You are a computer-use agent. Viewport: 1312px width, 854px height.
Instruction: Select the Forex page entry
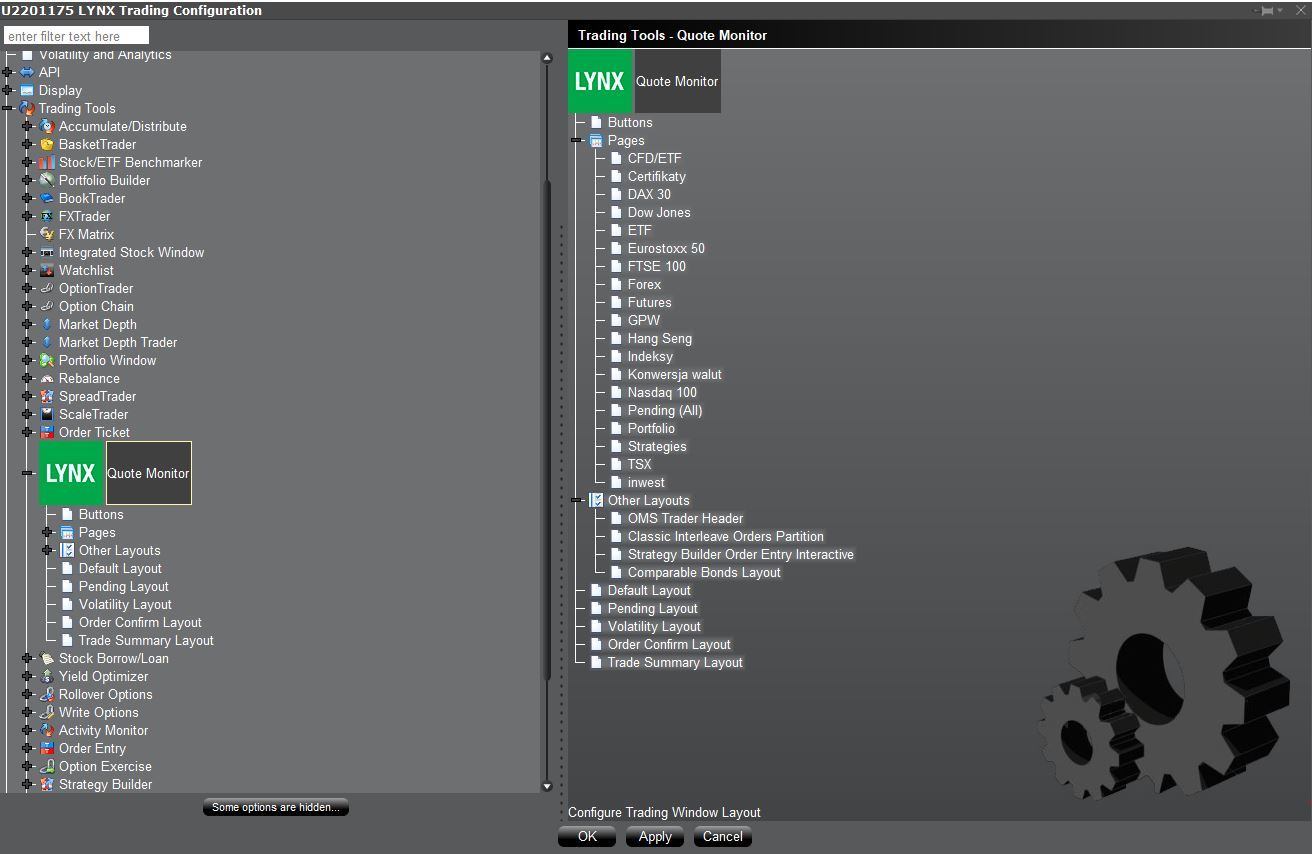644,284
